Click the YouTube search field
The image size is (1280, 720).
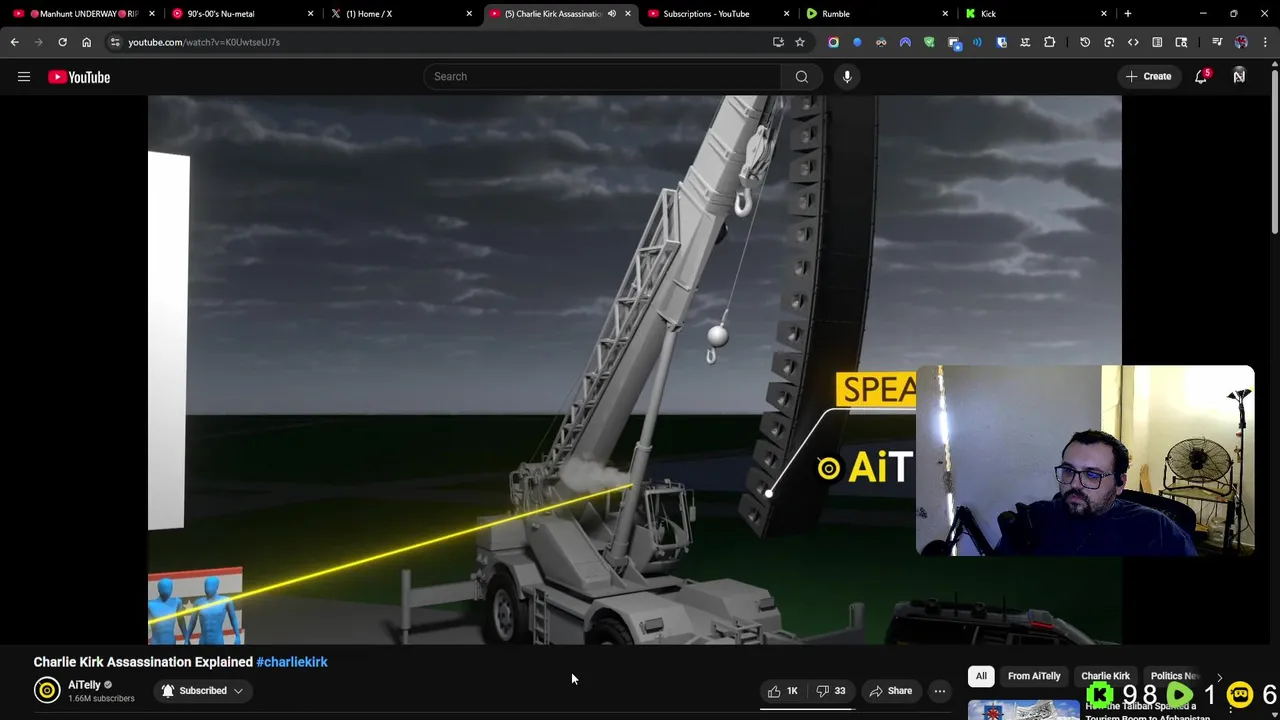point(602,77)
